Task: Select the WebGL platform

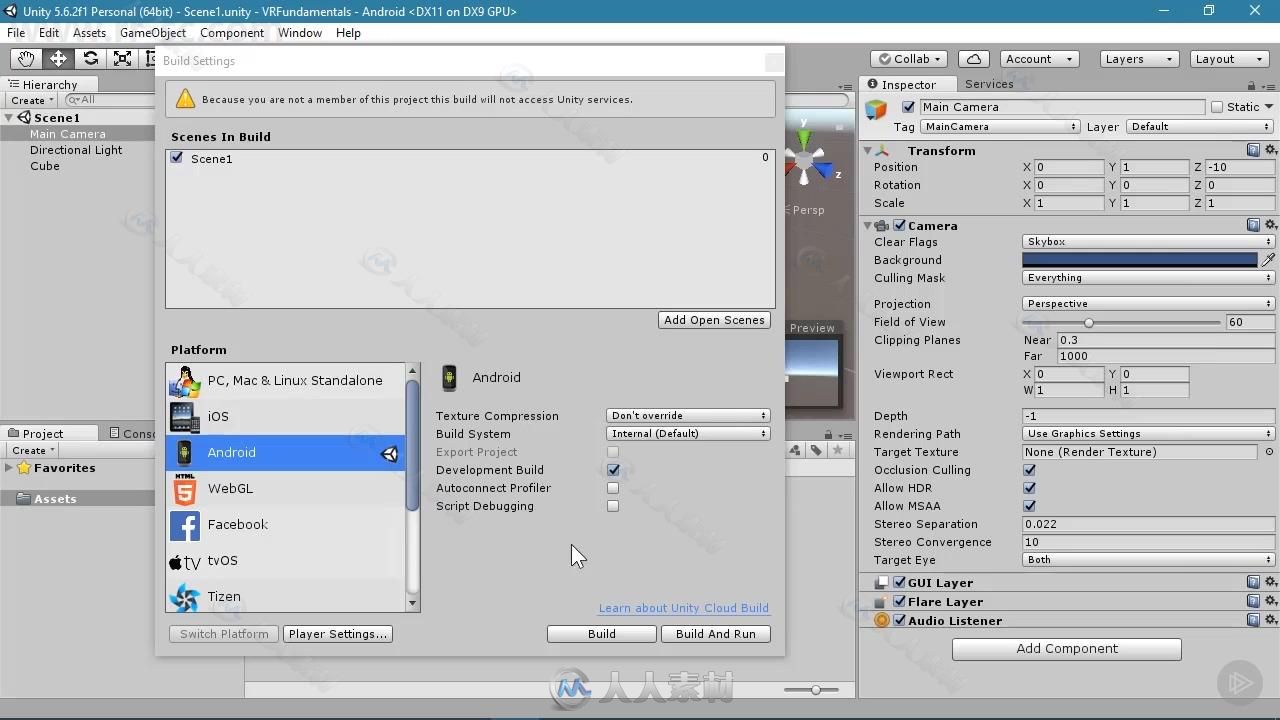Action: [x=286, y=488]
